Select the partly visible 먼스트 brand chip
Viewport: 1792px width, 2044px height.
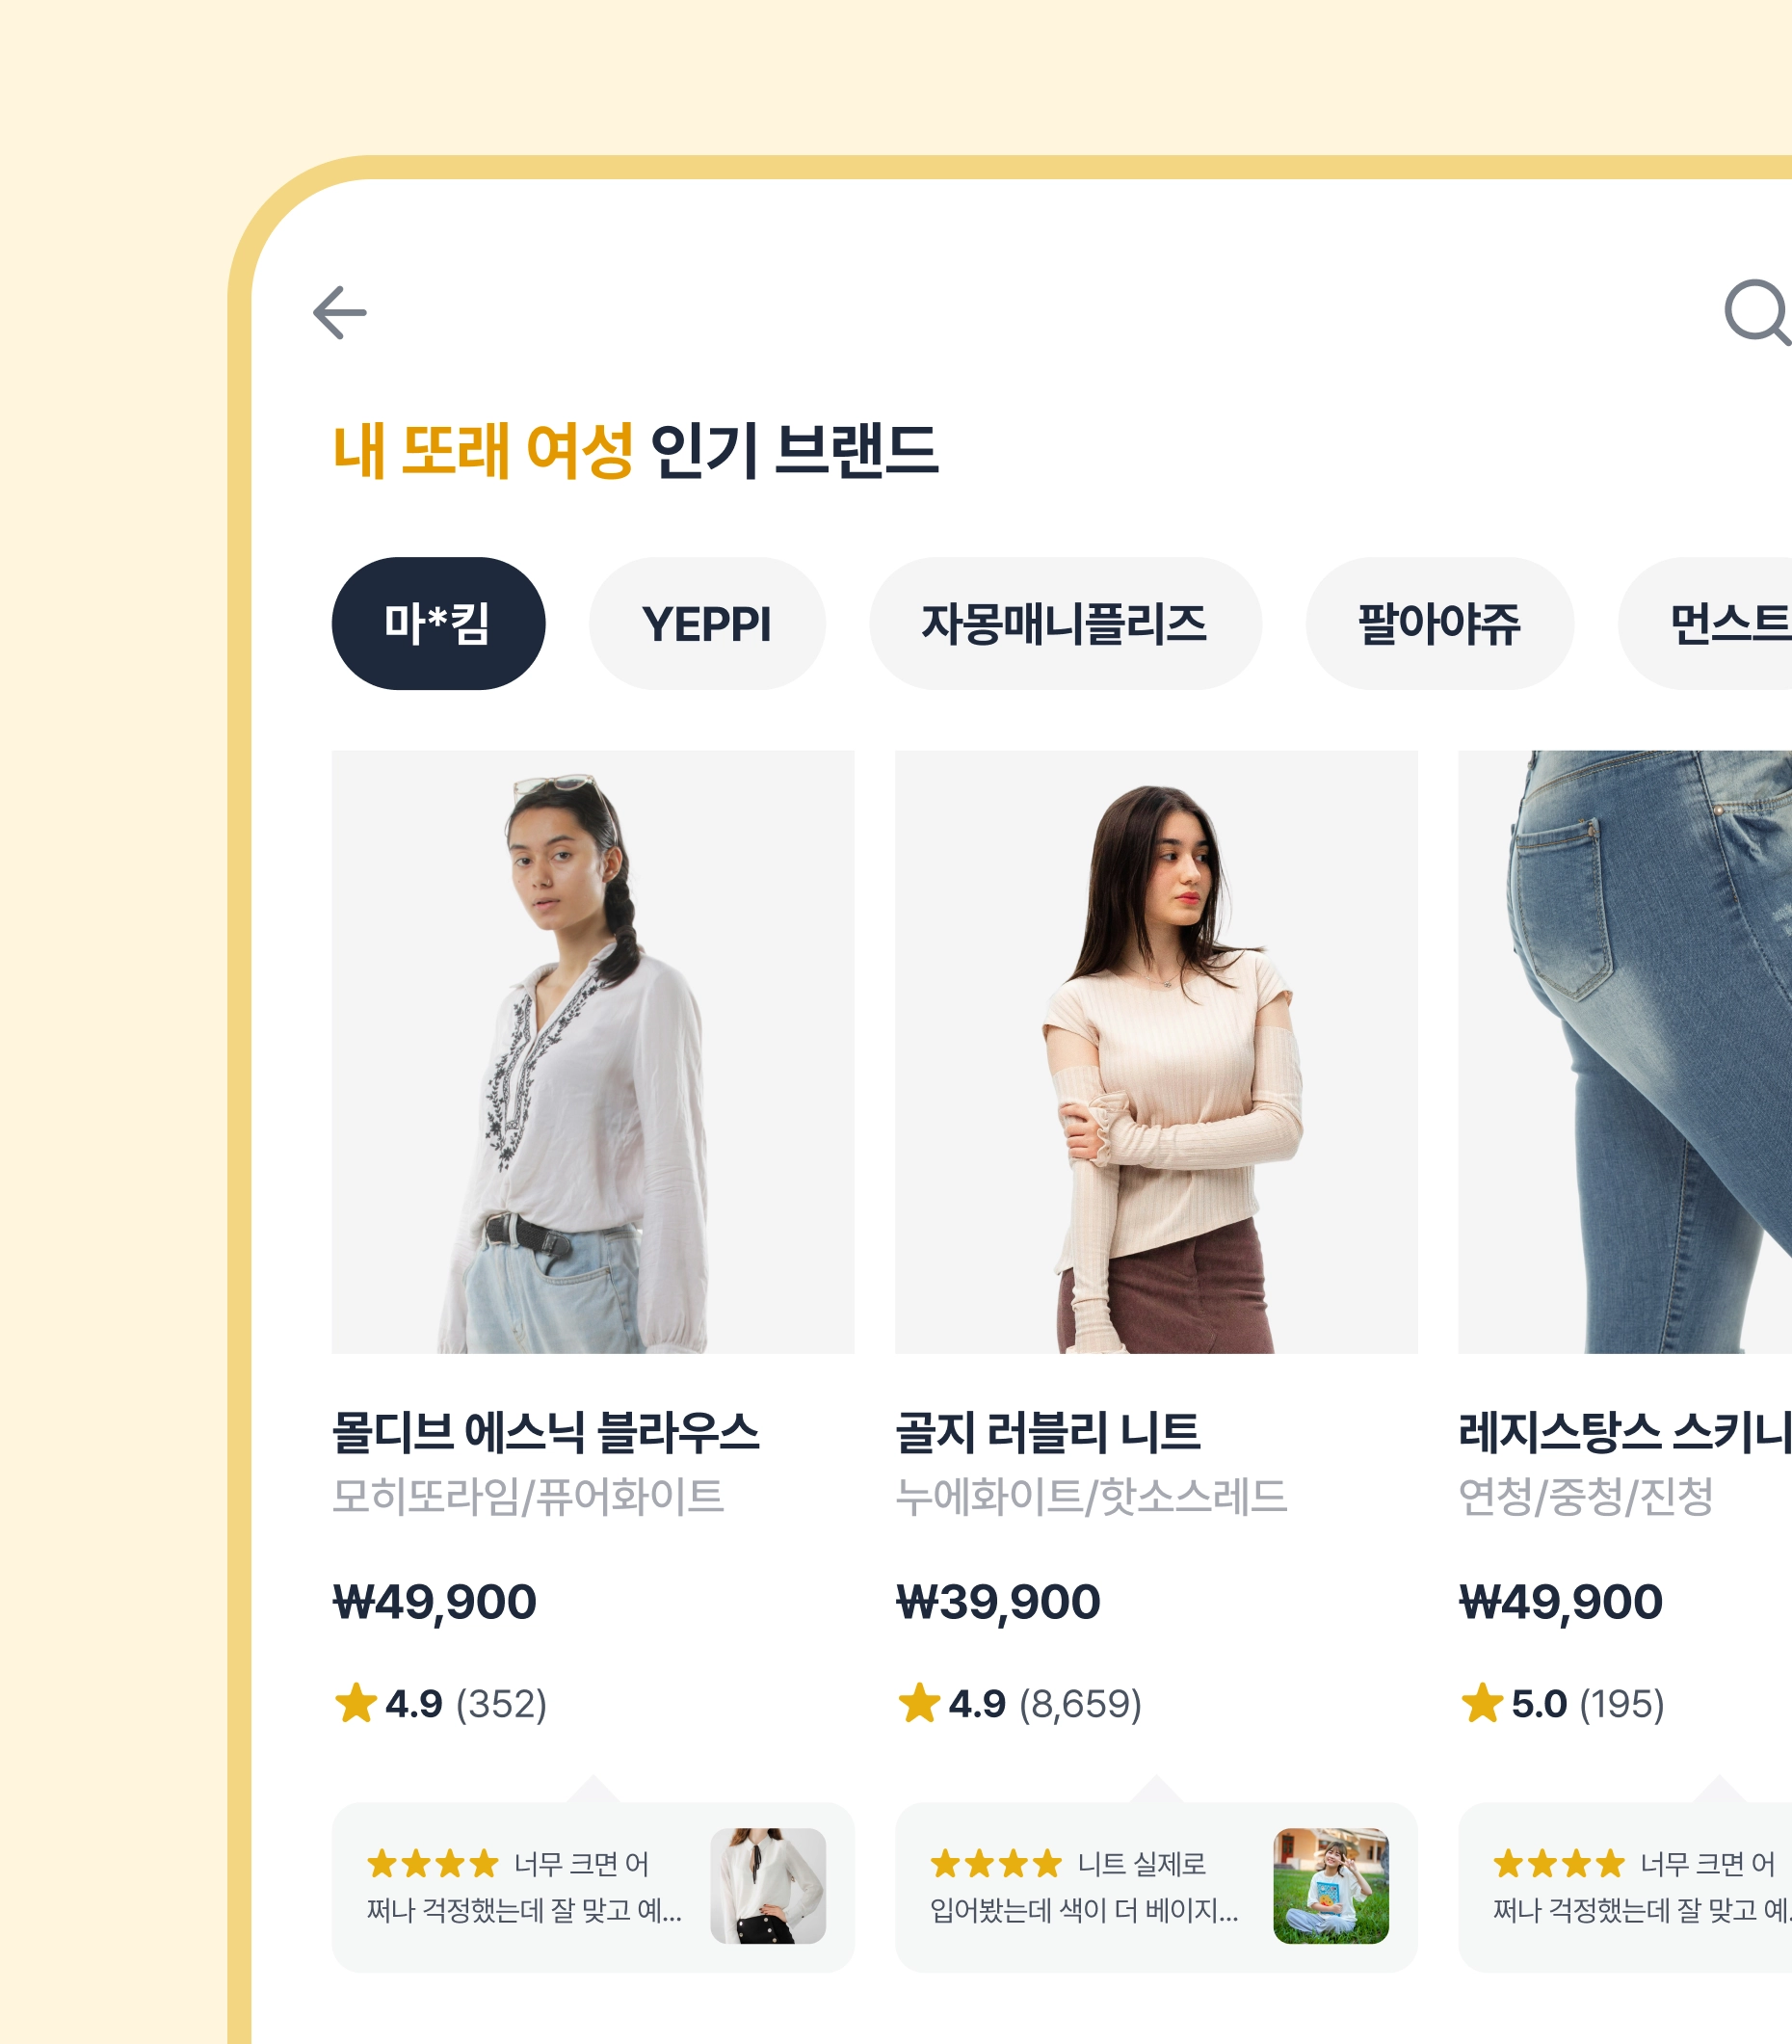pos(1706,623)
